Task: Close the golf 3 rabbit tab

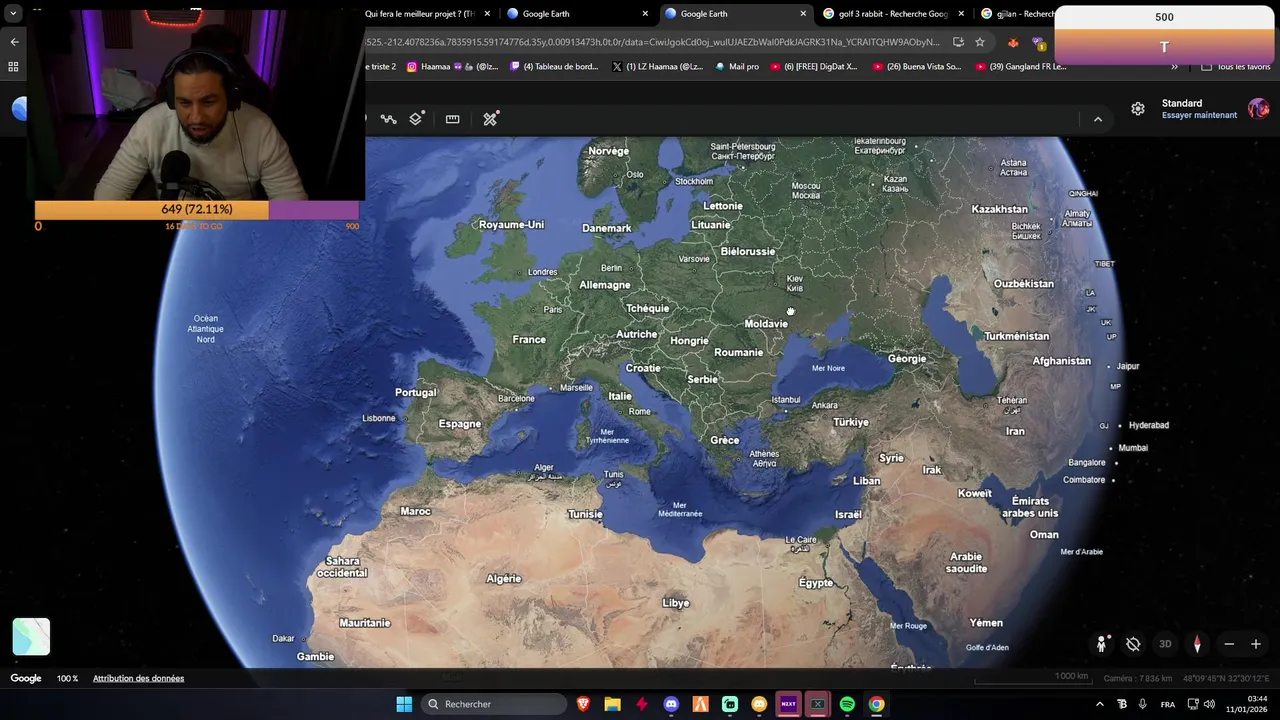Action: [962, 14]
